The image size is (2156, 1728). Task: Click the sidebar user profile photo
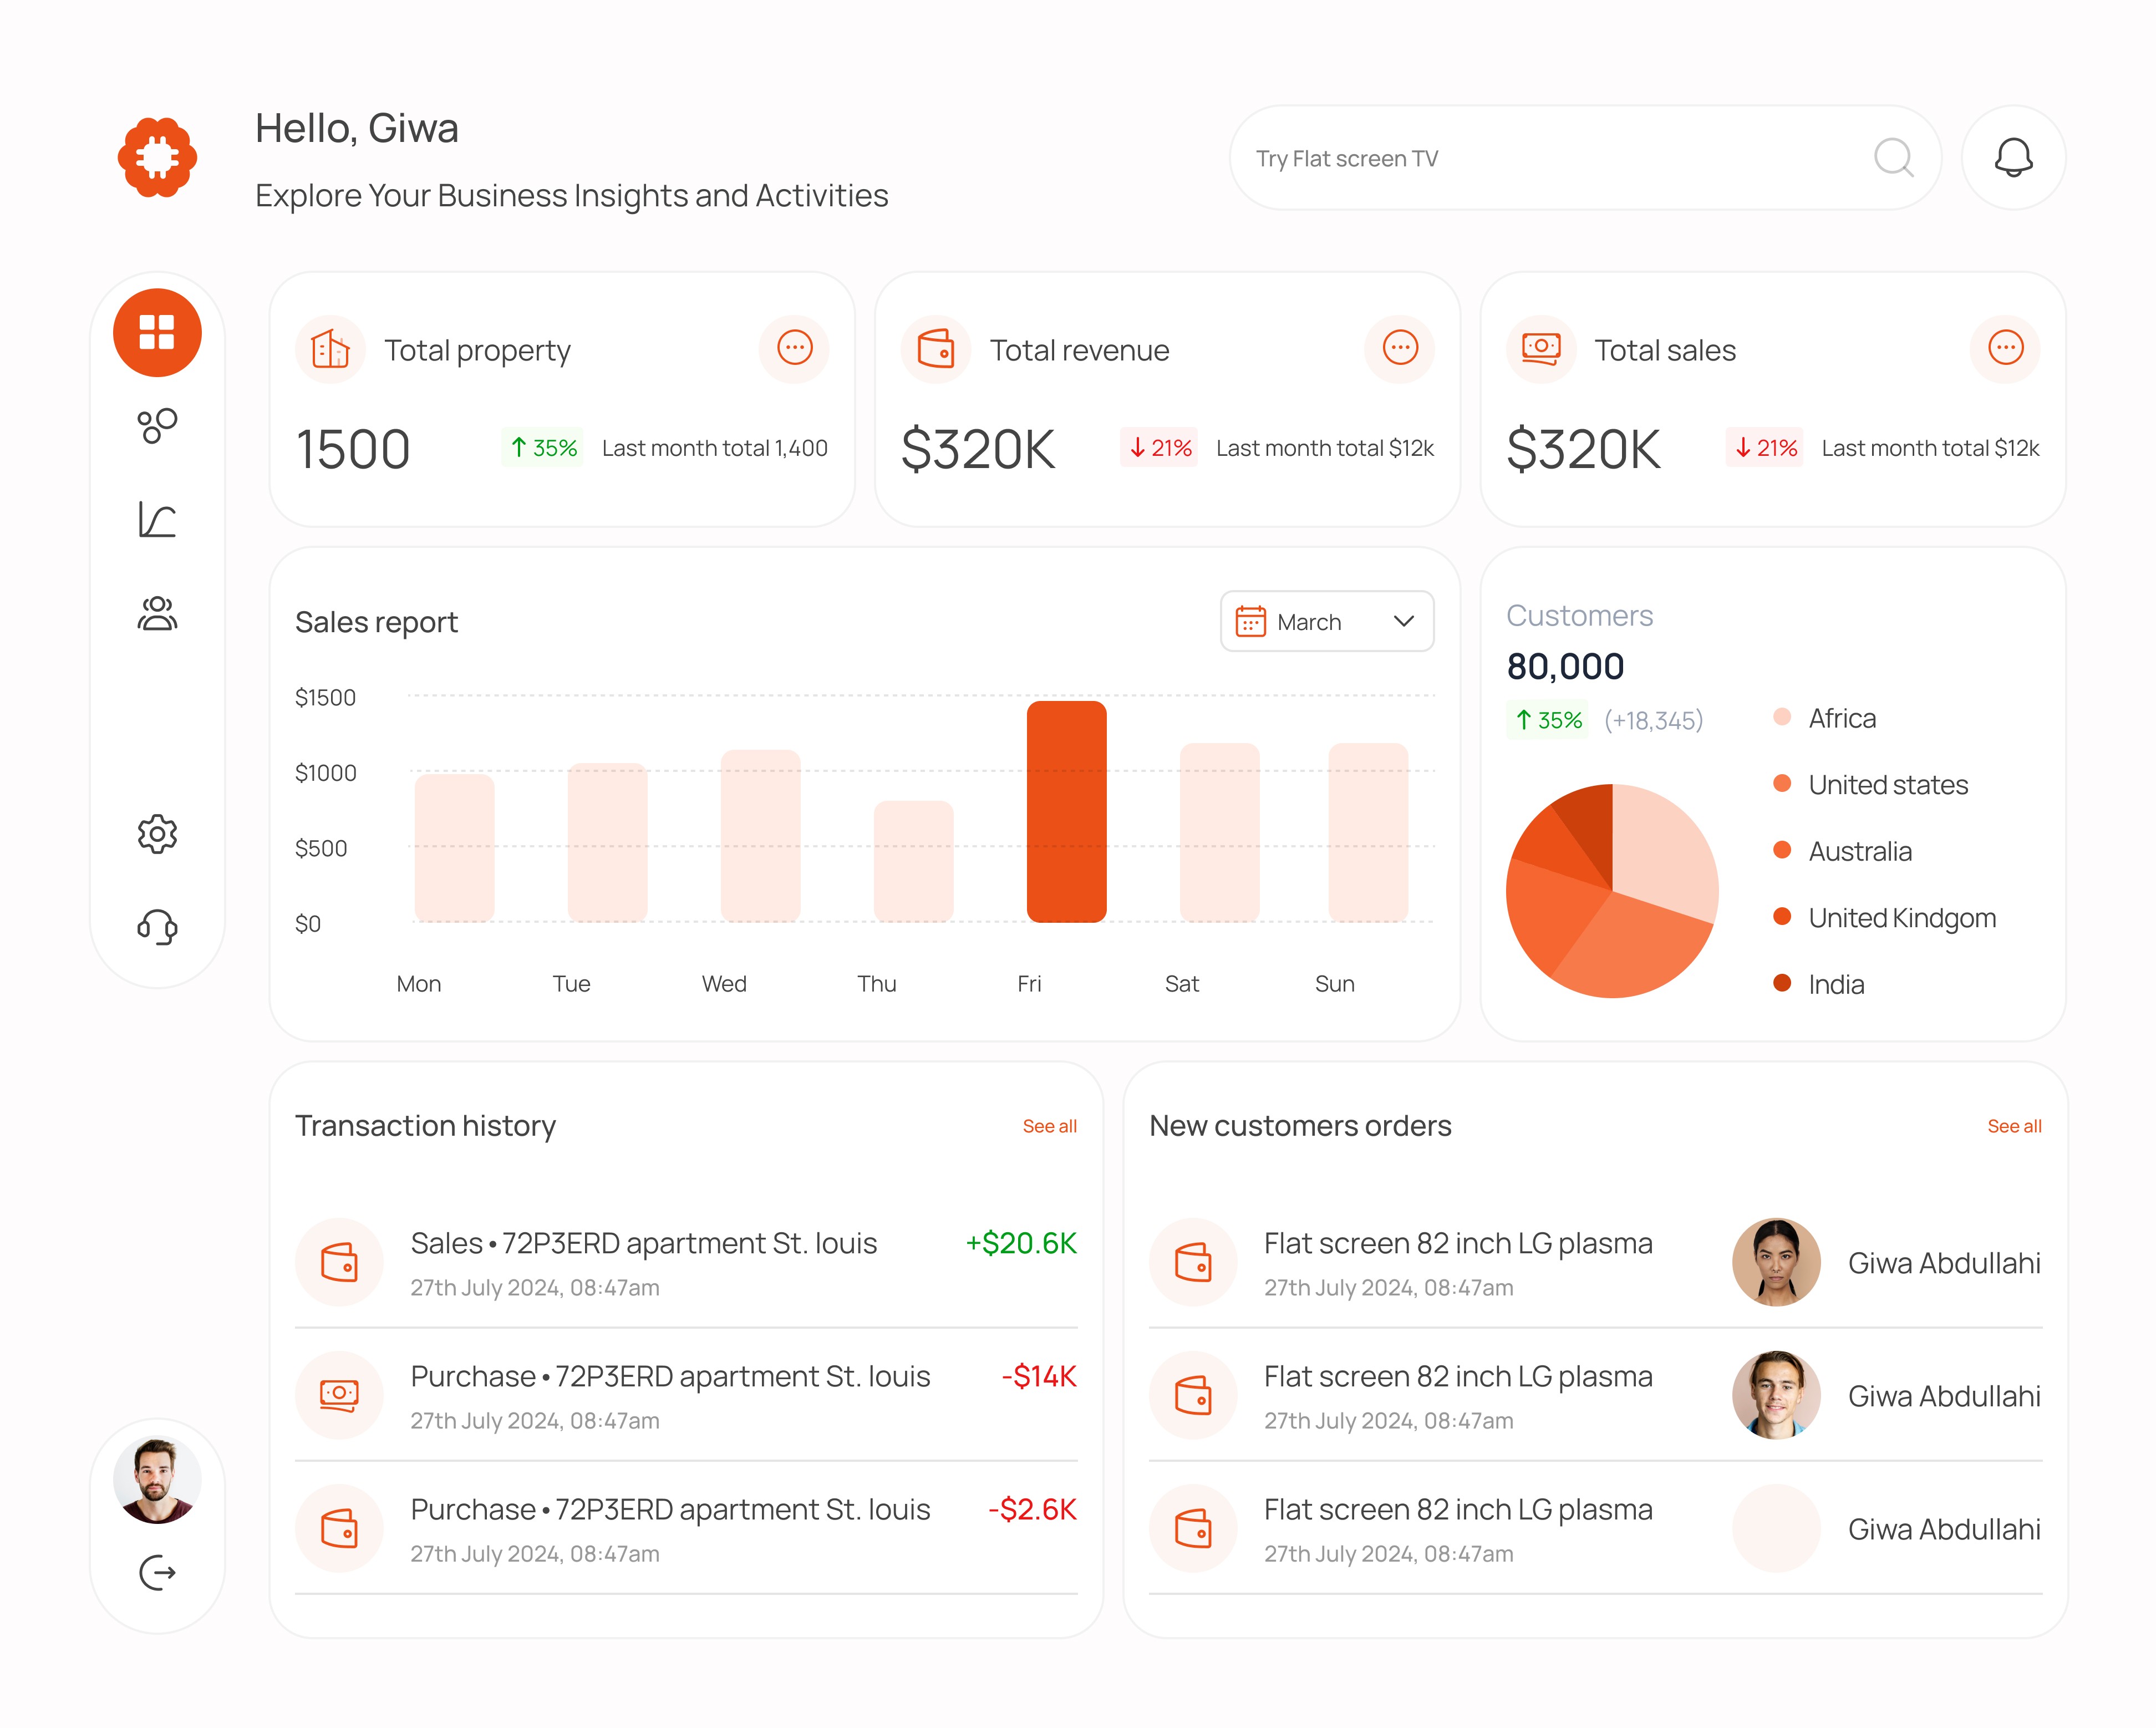click(157, 1480)
